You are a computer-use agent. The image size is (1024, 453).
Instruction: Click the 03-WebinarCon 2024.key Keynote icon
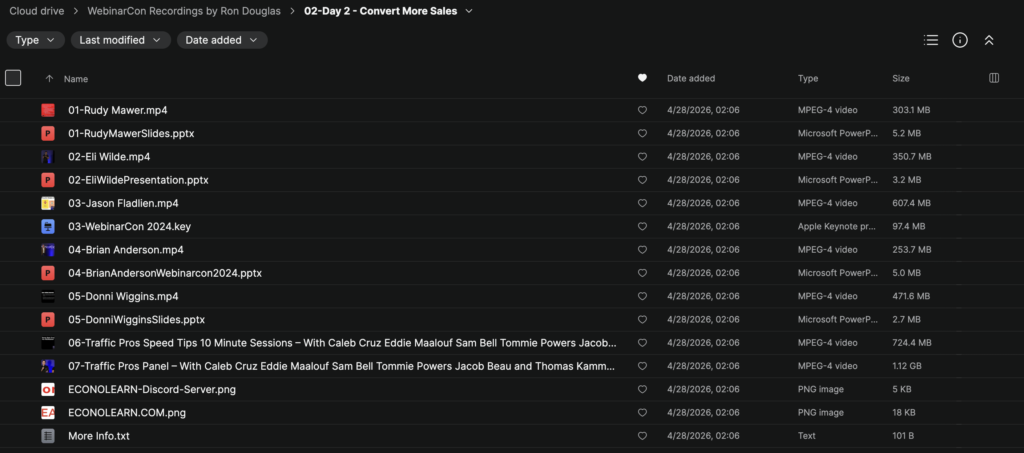[x=47, y=226]
